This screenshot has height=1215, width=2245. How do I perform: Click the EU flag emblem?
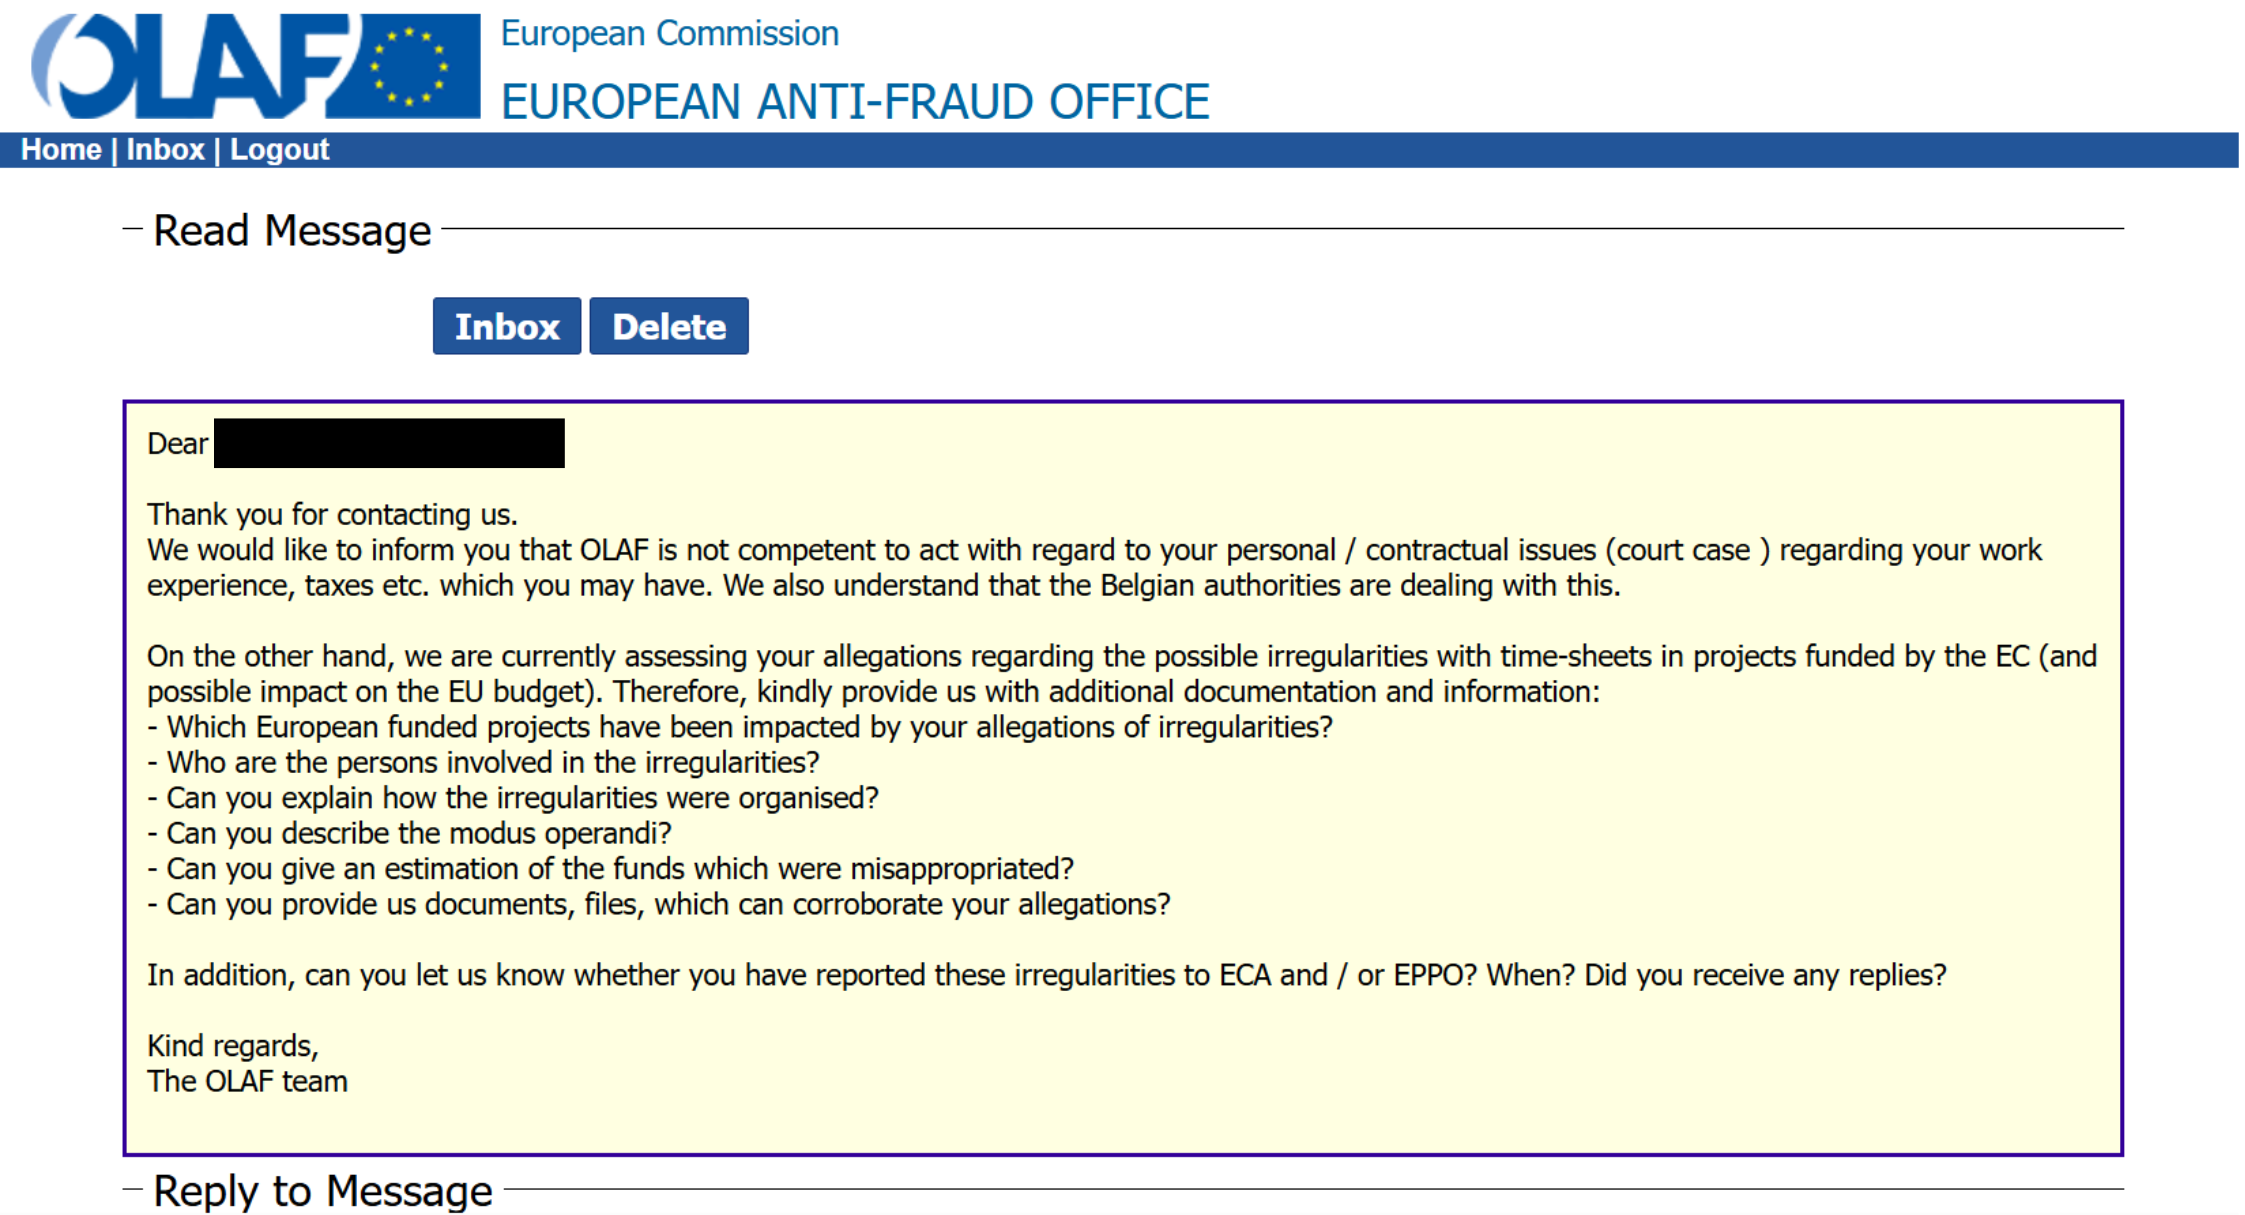point(408,66)
